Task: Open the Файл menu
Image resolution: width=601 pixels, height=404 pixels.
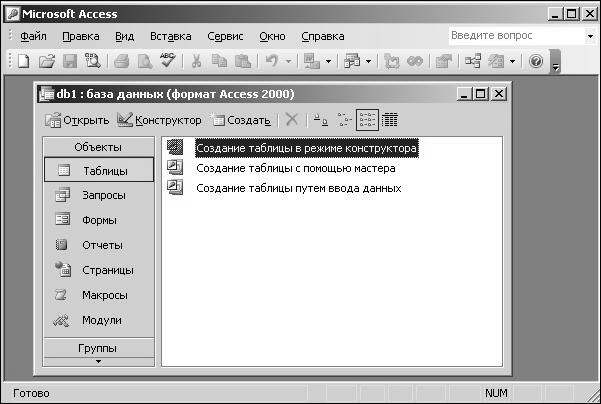Action: pos(33,36)
